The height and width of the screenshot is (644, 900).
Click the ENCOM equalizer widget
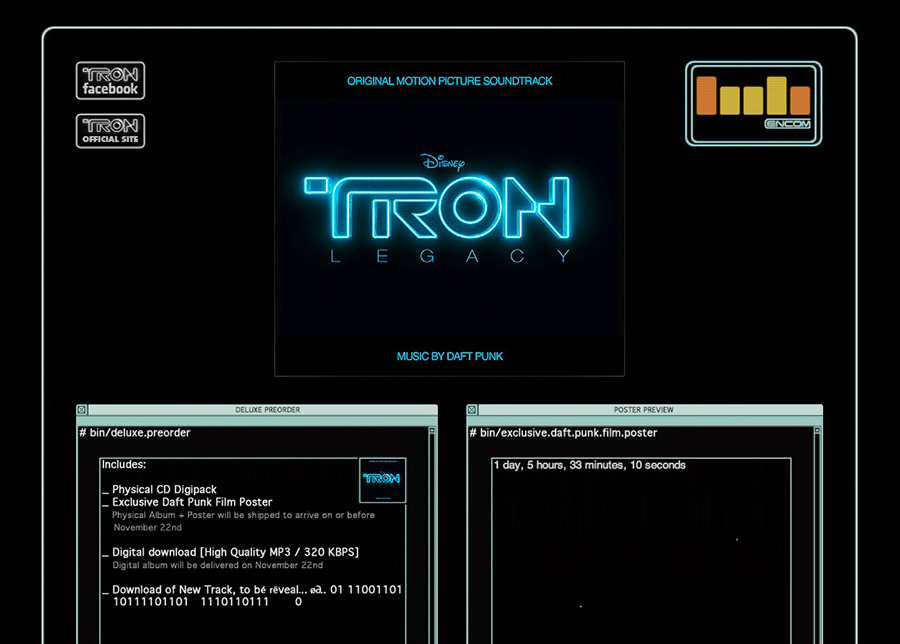[x=754, y=104]
